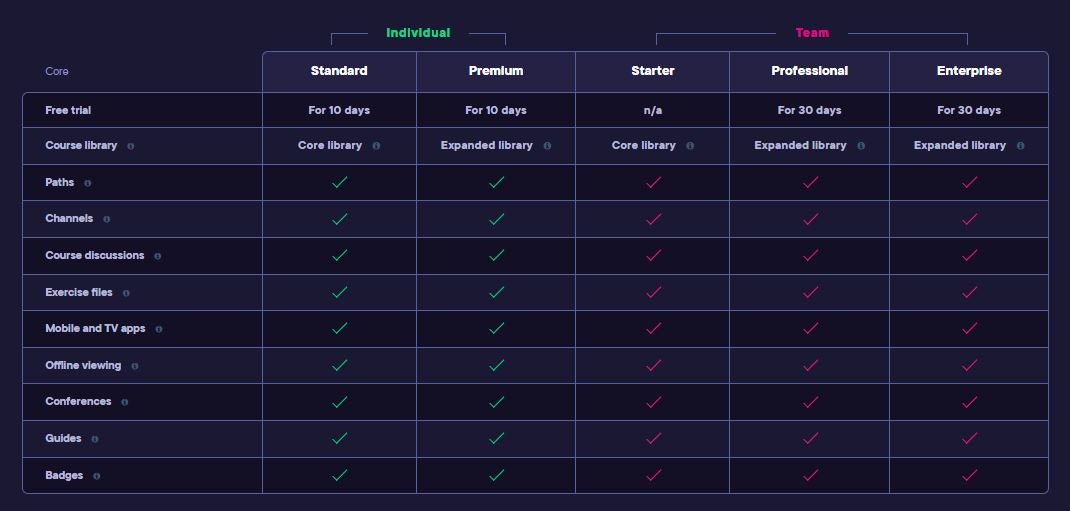Click Exercise files info icon

point(126,293)
